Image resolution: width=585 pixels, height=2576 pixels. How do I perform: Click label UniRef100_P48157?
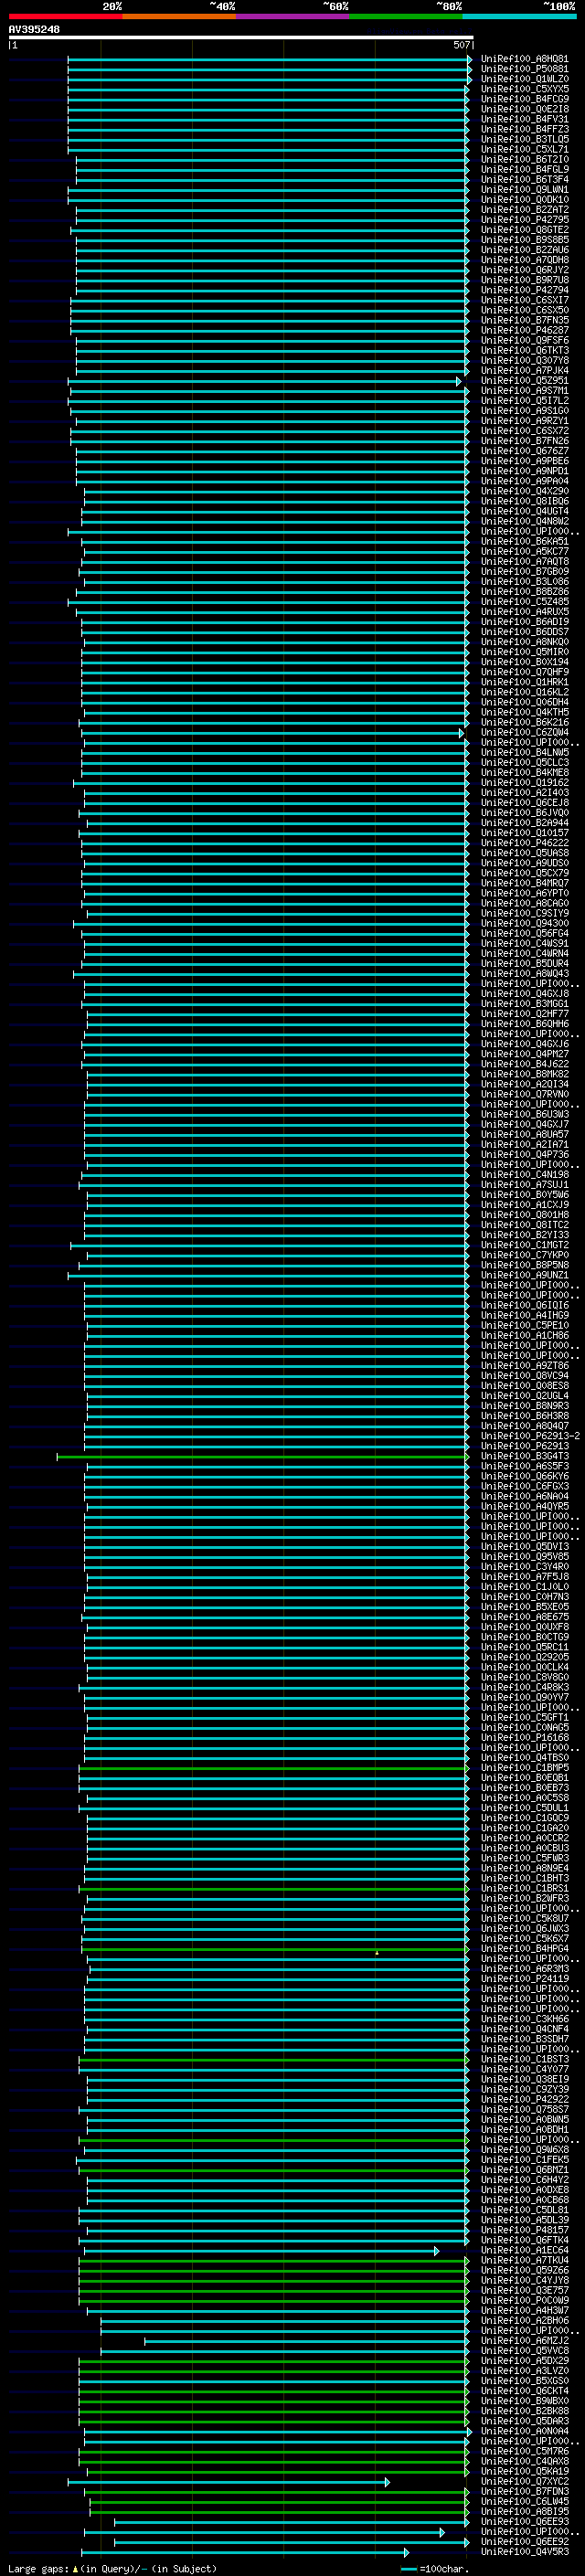524,2230
